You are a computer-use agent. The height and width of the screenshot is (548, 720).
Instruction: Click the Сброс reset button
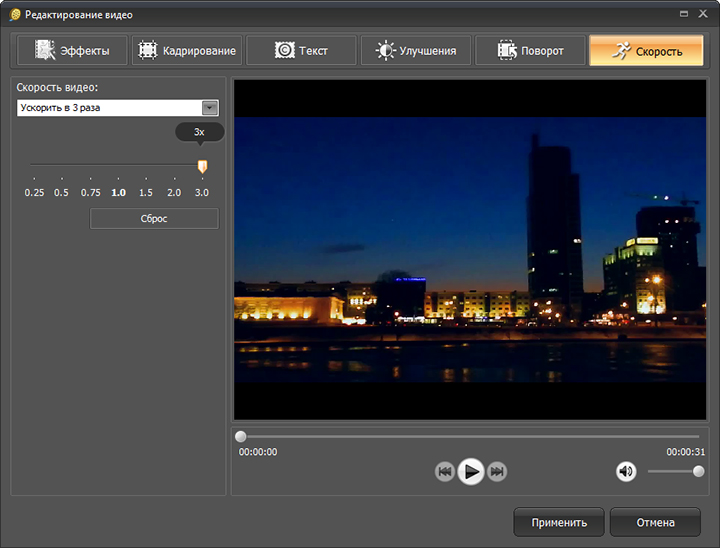pyautogui.click(x=154, y=219)
